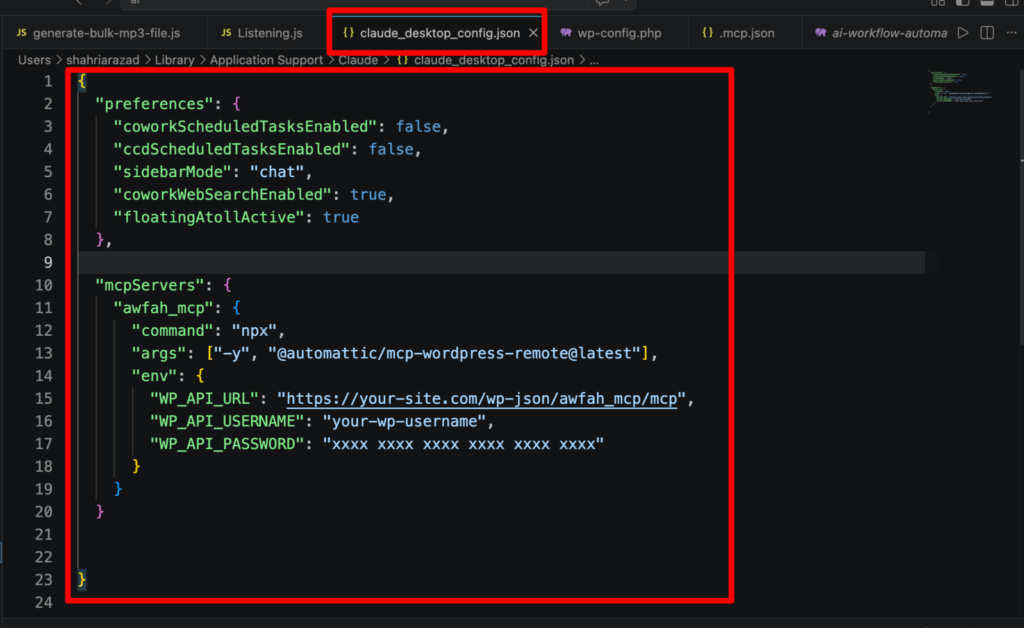Image resolution: width=1024 pixels, height=628 pixels.
Task: Expand the trailing ellipsis breadcrumb symbol
Action: 594,60
